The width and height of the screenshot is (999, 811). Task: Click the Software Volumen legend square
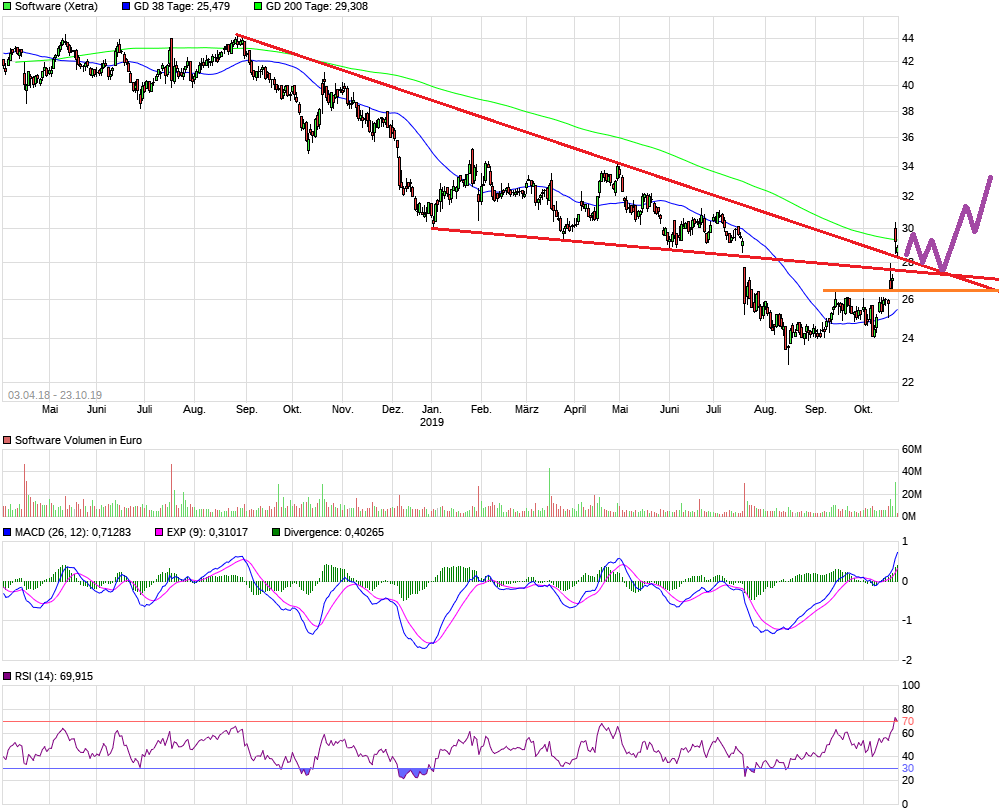(7, 441)
